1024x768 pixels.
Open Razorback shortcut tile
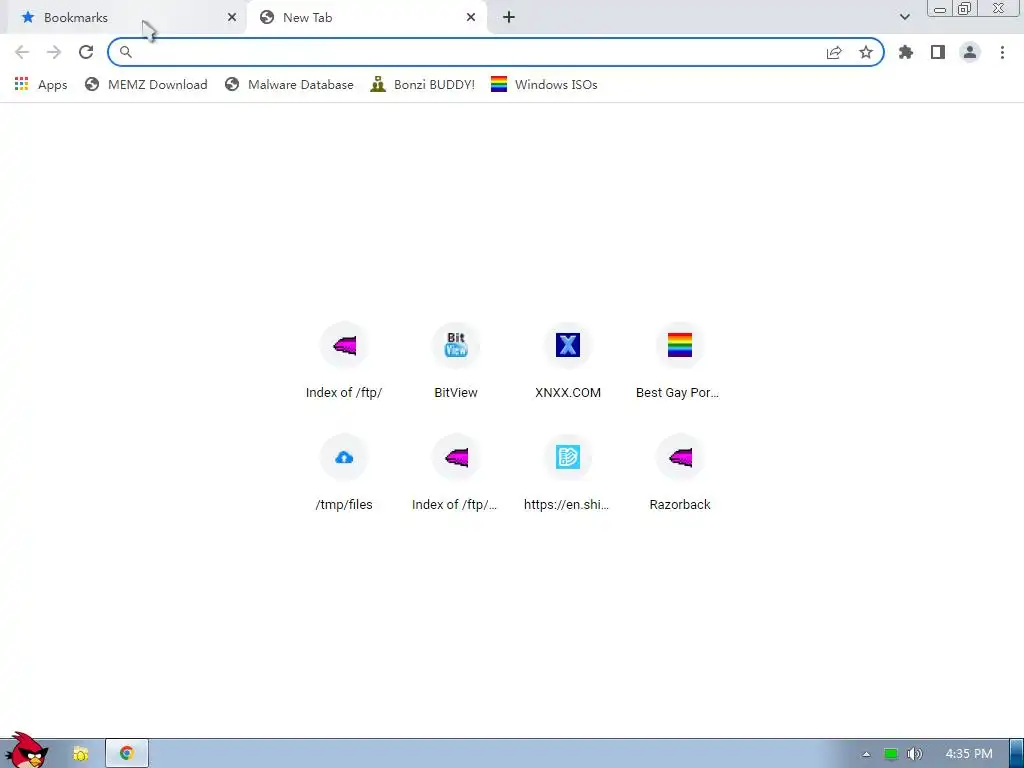[680, 473]
